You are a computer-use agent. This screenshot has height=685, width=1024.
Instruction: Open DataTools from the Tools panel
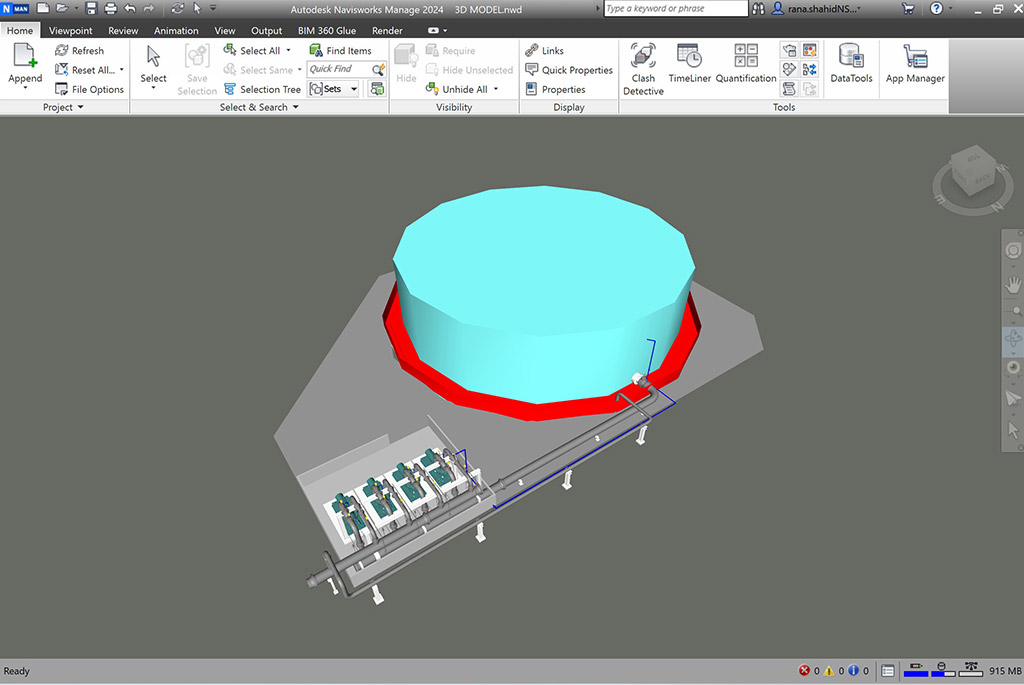click(851, 66)
